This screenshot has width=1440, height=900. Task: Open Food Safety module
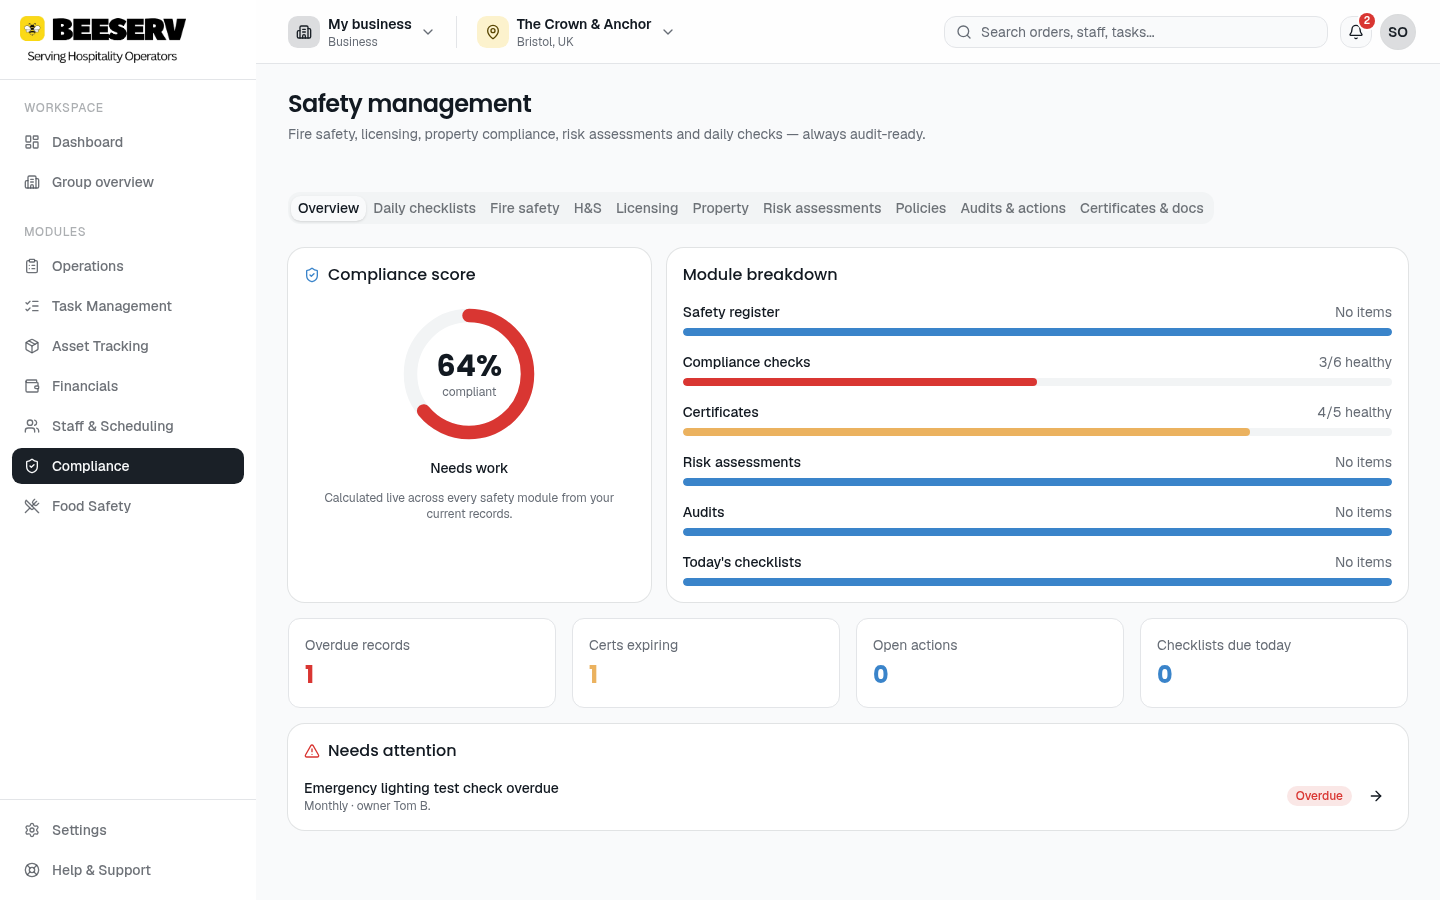pyautogui.click(x=128, y=506)
